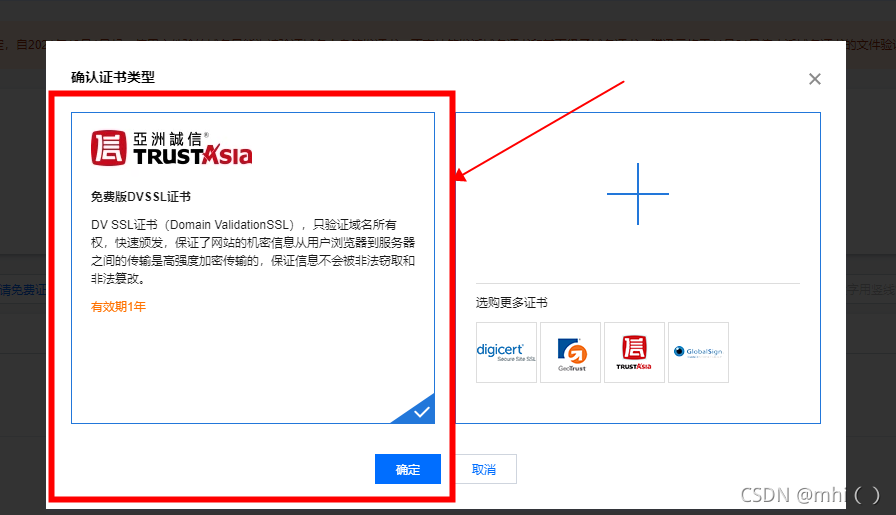The image size is (896, 515).
Task: Click the DV SSL certificate description paragraph
Action: click(253, 251)
